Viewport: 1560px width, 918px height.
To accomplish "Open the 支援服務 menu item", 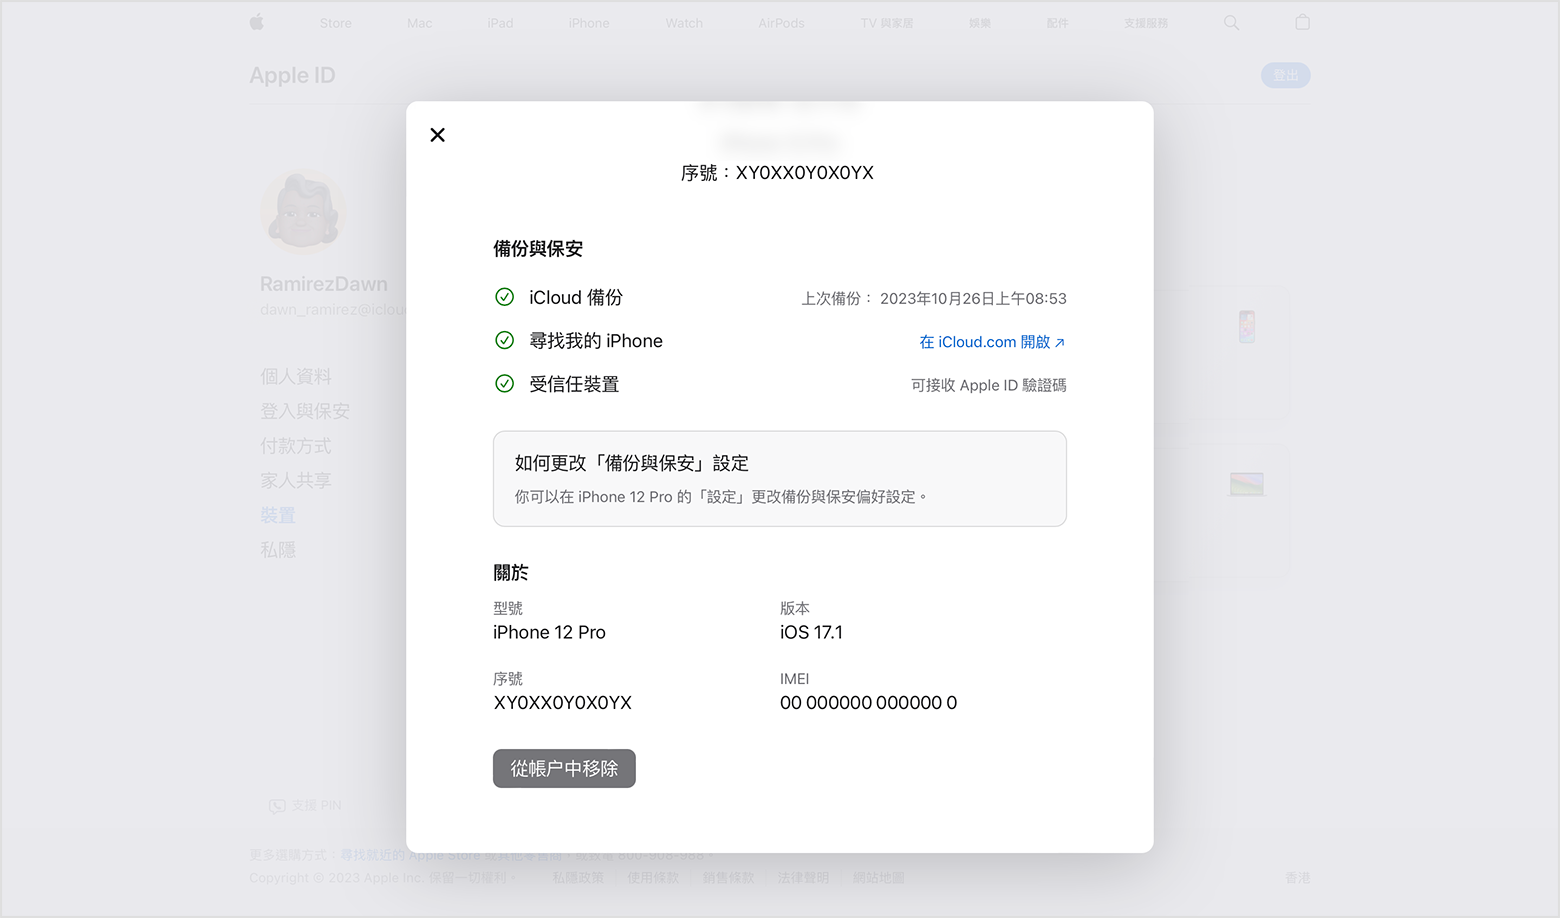I will click(1146, 23).
